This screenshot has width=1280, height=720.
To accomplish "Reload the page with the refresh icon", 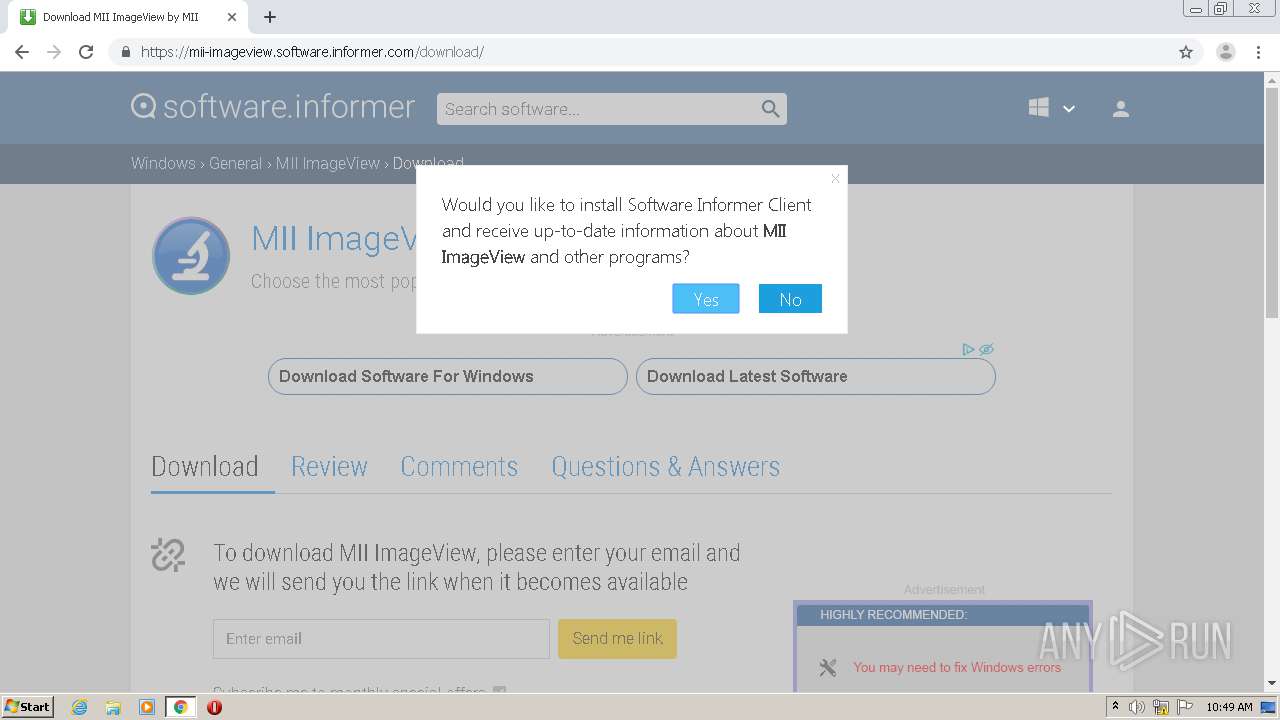I will pos(86,52).
